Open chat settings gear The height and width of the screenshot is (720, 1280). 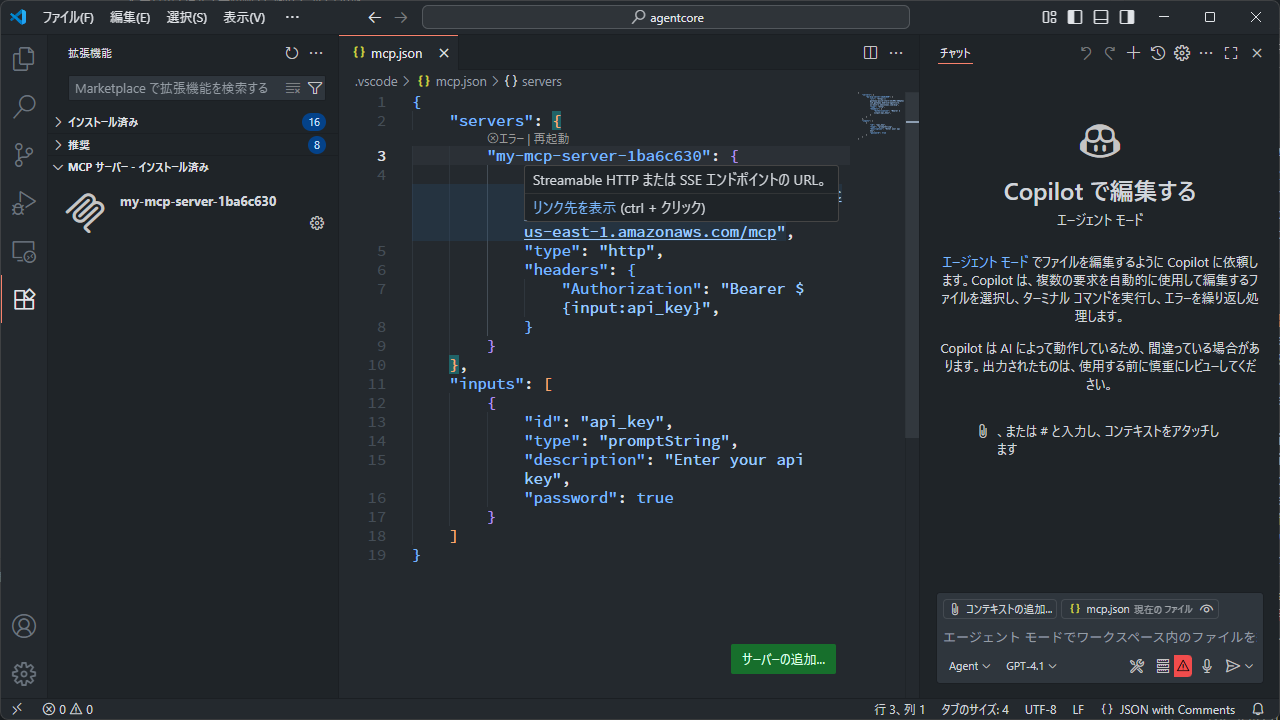click(1182, 53)
